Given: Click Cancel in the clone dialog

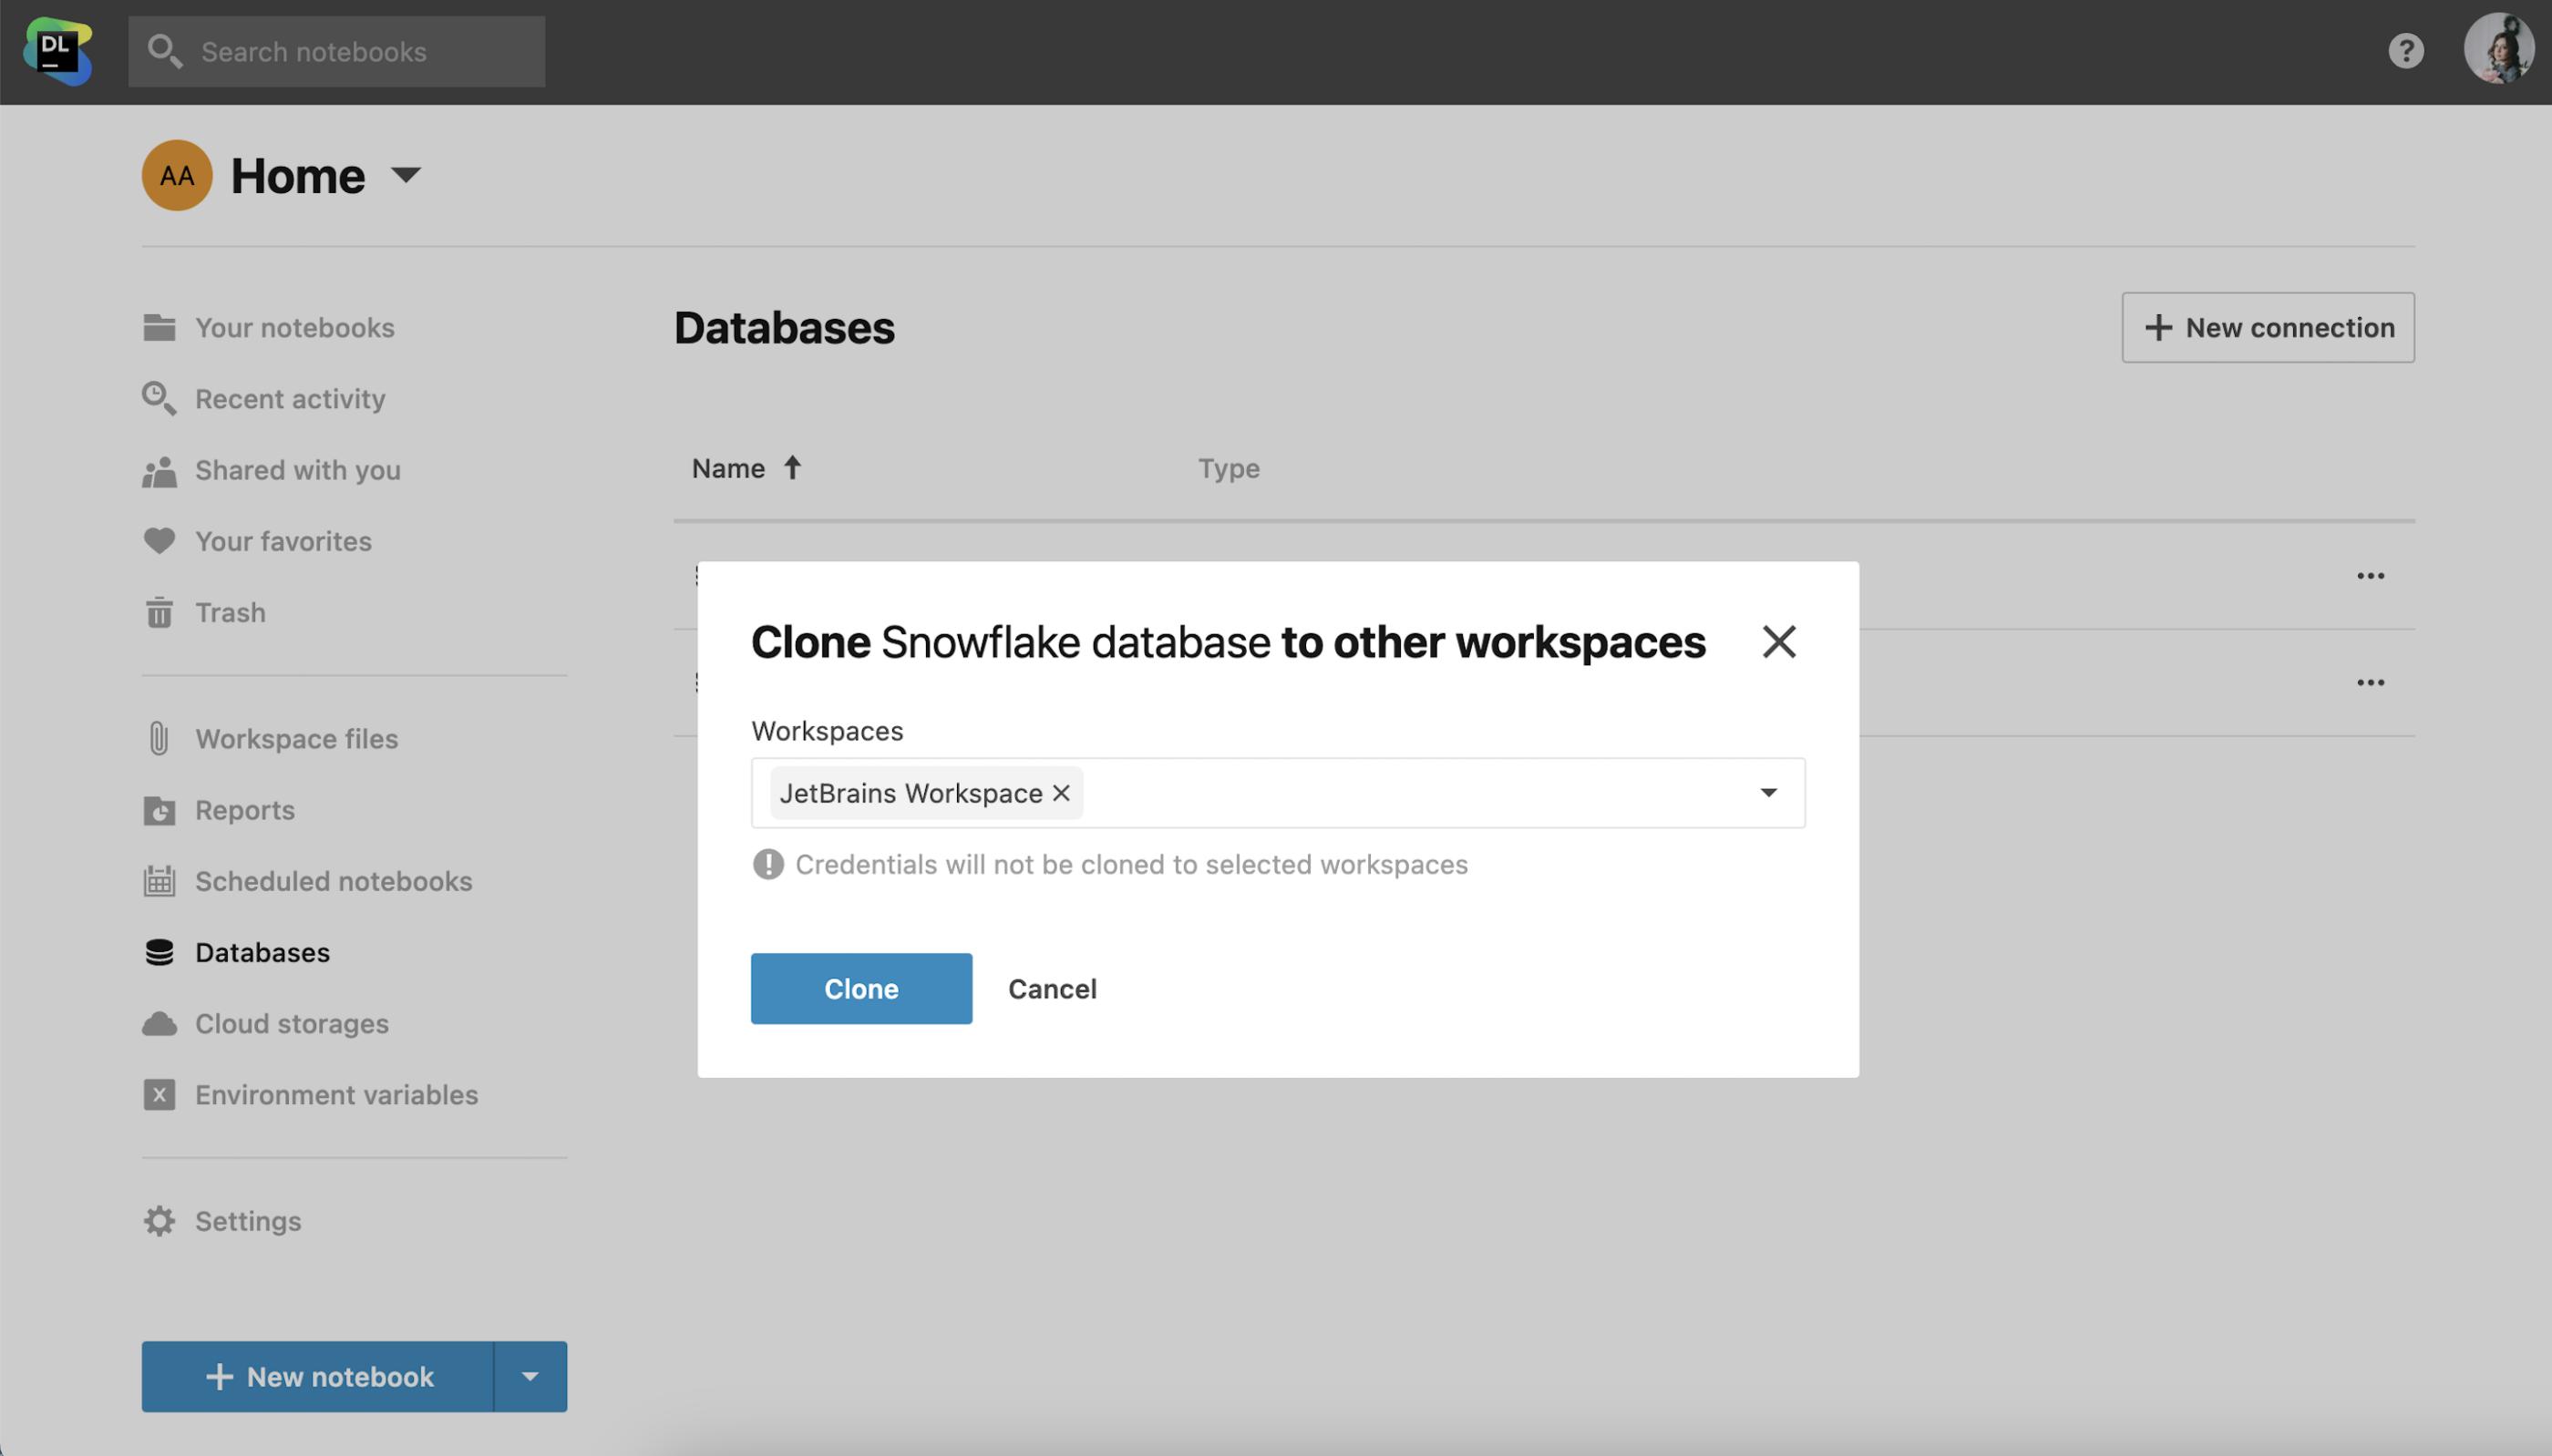Looking at the screenshot, I should click(1052, 989).
